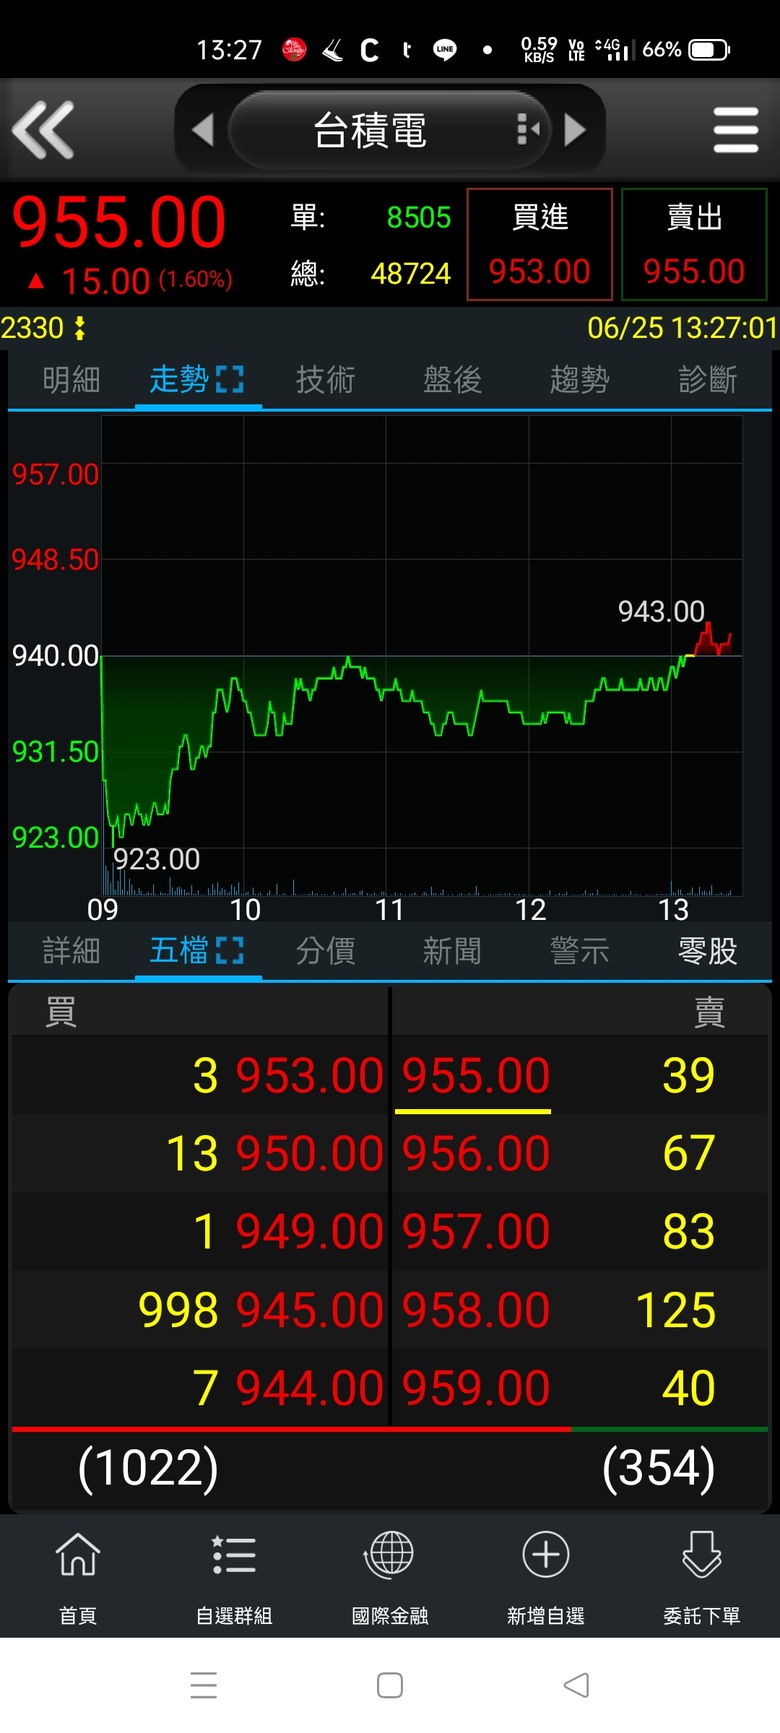Image resolution: width=780 pixels, height=1733 pixels.
Task: Tap the total volume 48724
Action: (411, 273)
